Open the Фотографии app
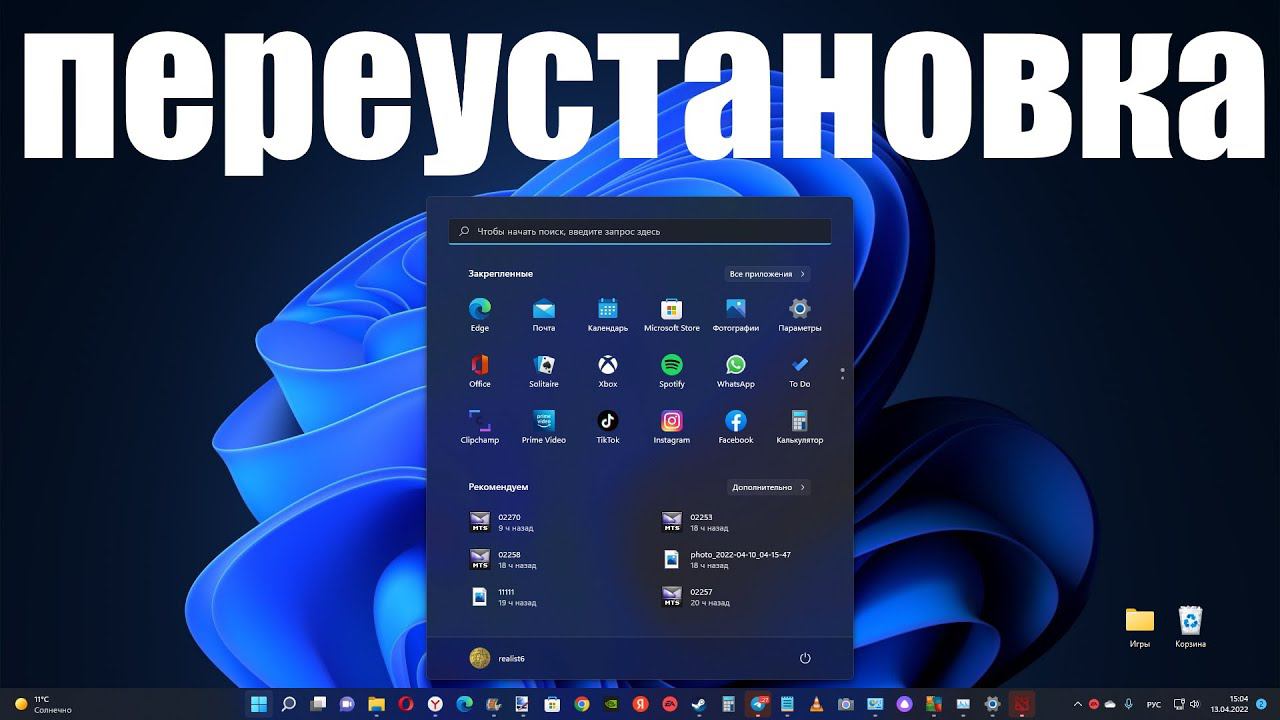Screen dimensions: 1280x720 coord(736,314)
